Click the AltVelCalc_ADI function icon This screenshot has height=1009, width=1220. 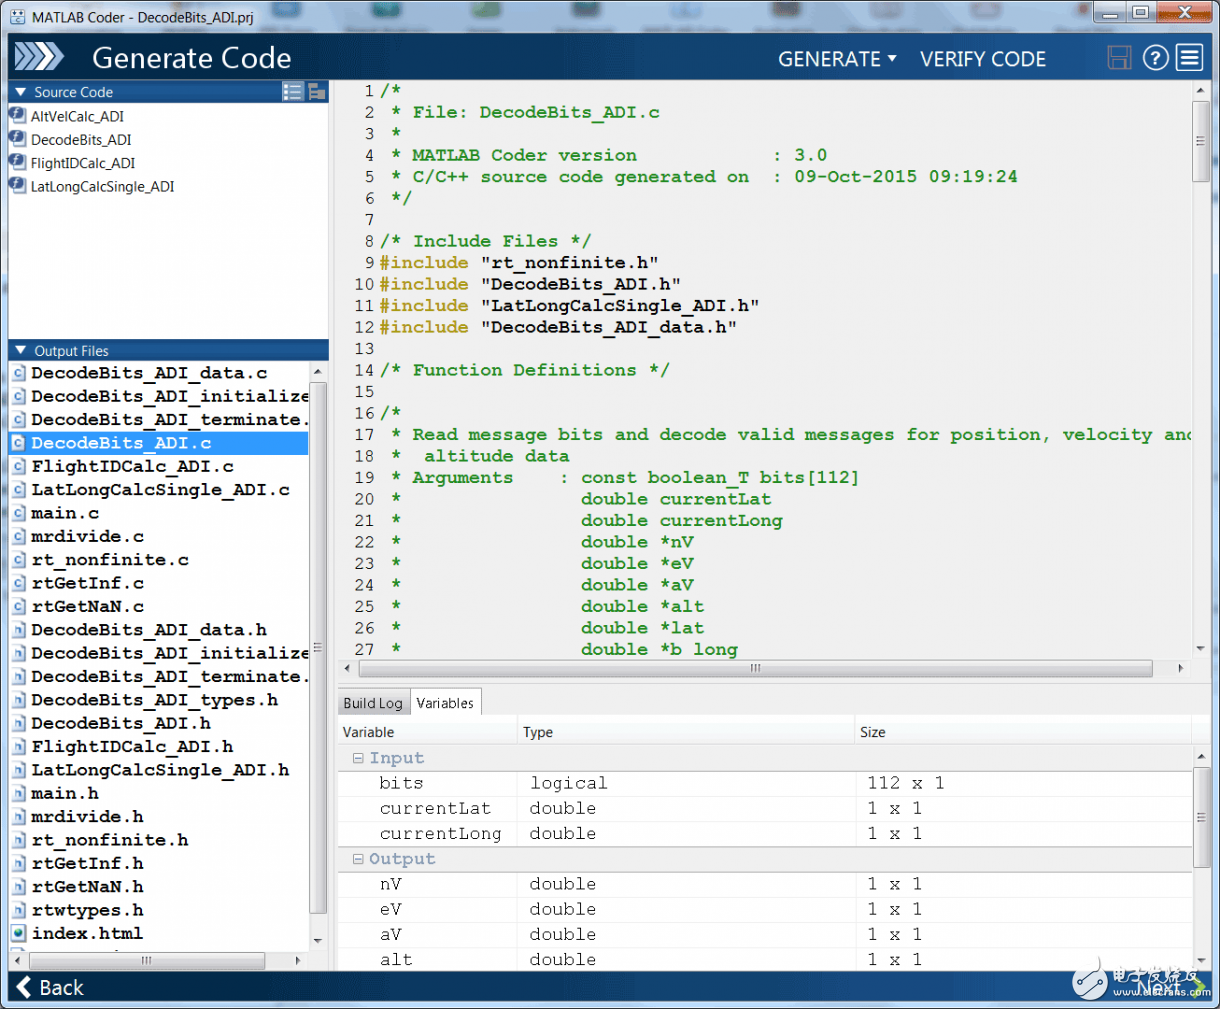point(18,116)
